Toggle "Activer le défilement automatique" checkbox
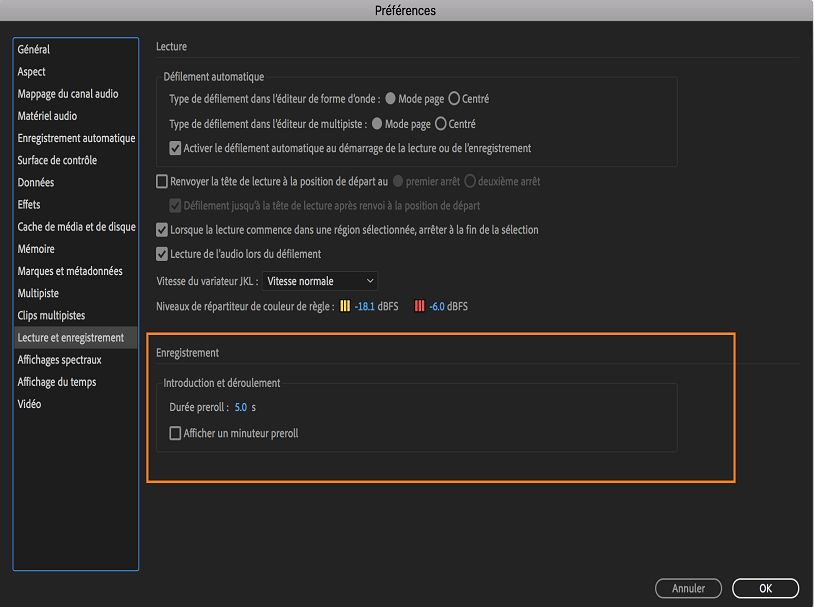This screenshot has width=814, height=607. point(176,148)
